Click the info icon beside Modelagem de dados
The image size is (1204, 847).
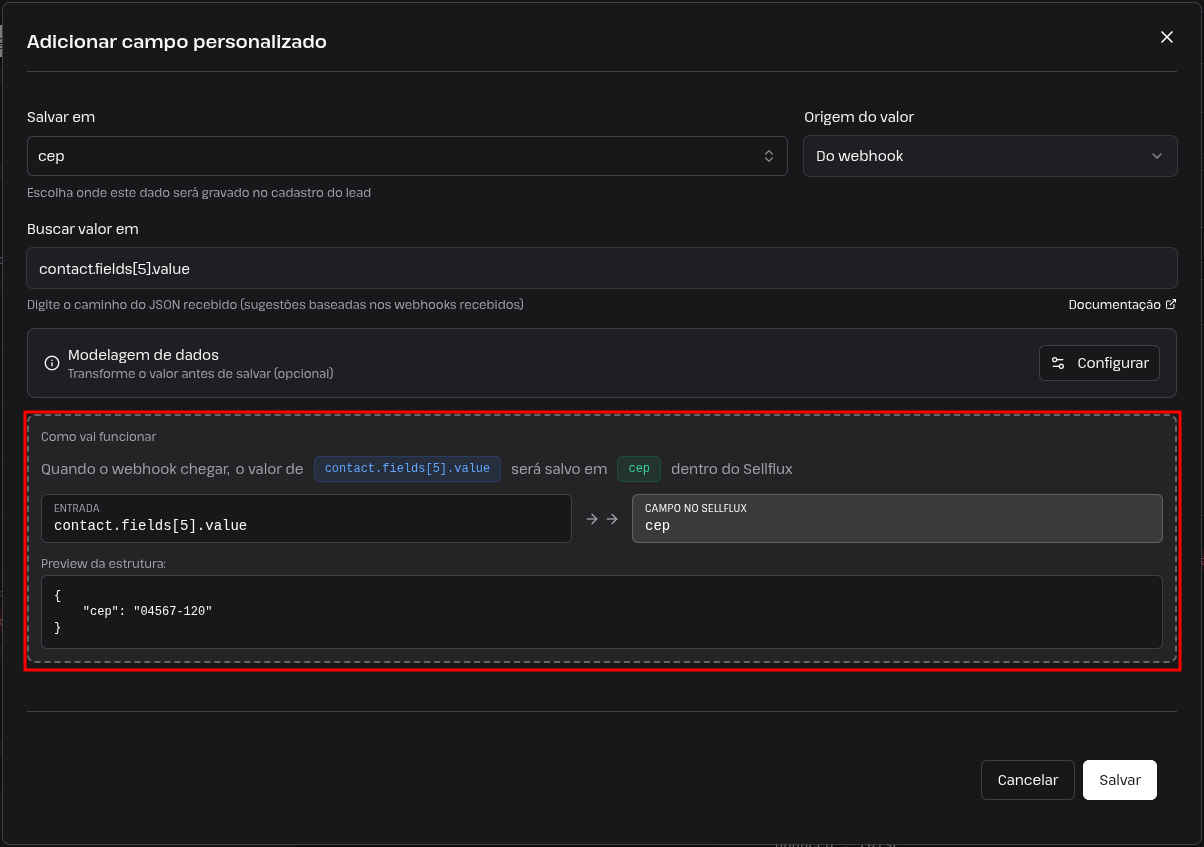[x=52, y=363]
